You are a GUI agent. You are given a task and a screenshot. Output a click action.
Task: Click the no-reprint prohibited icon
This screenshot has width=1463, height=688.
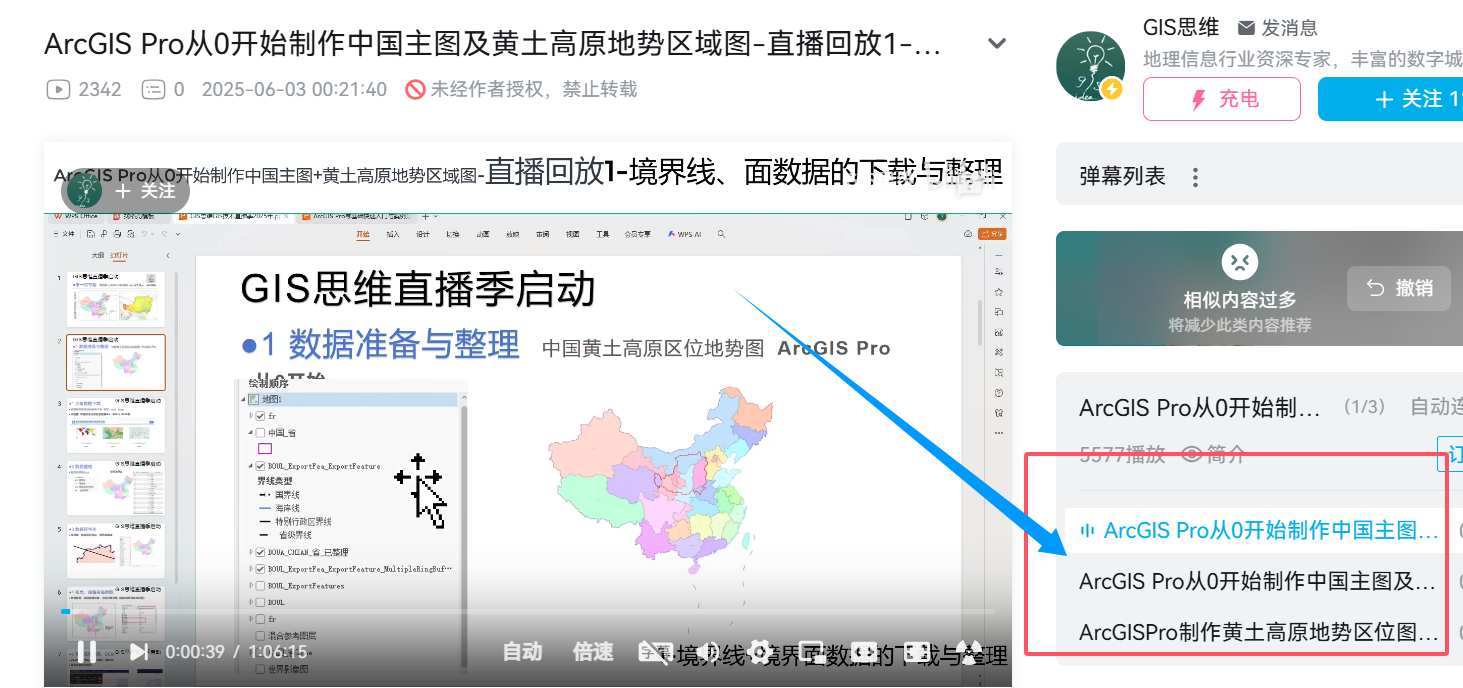(x=416, y=89)
